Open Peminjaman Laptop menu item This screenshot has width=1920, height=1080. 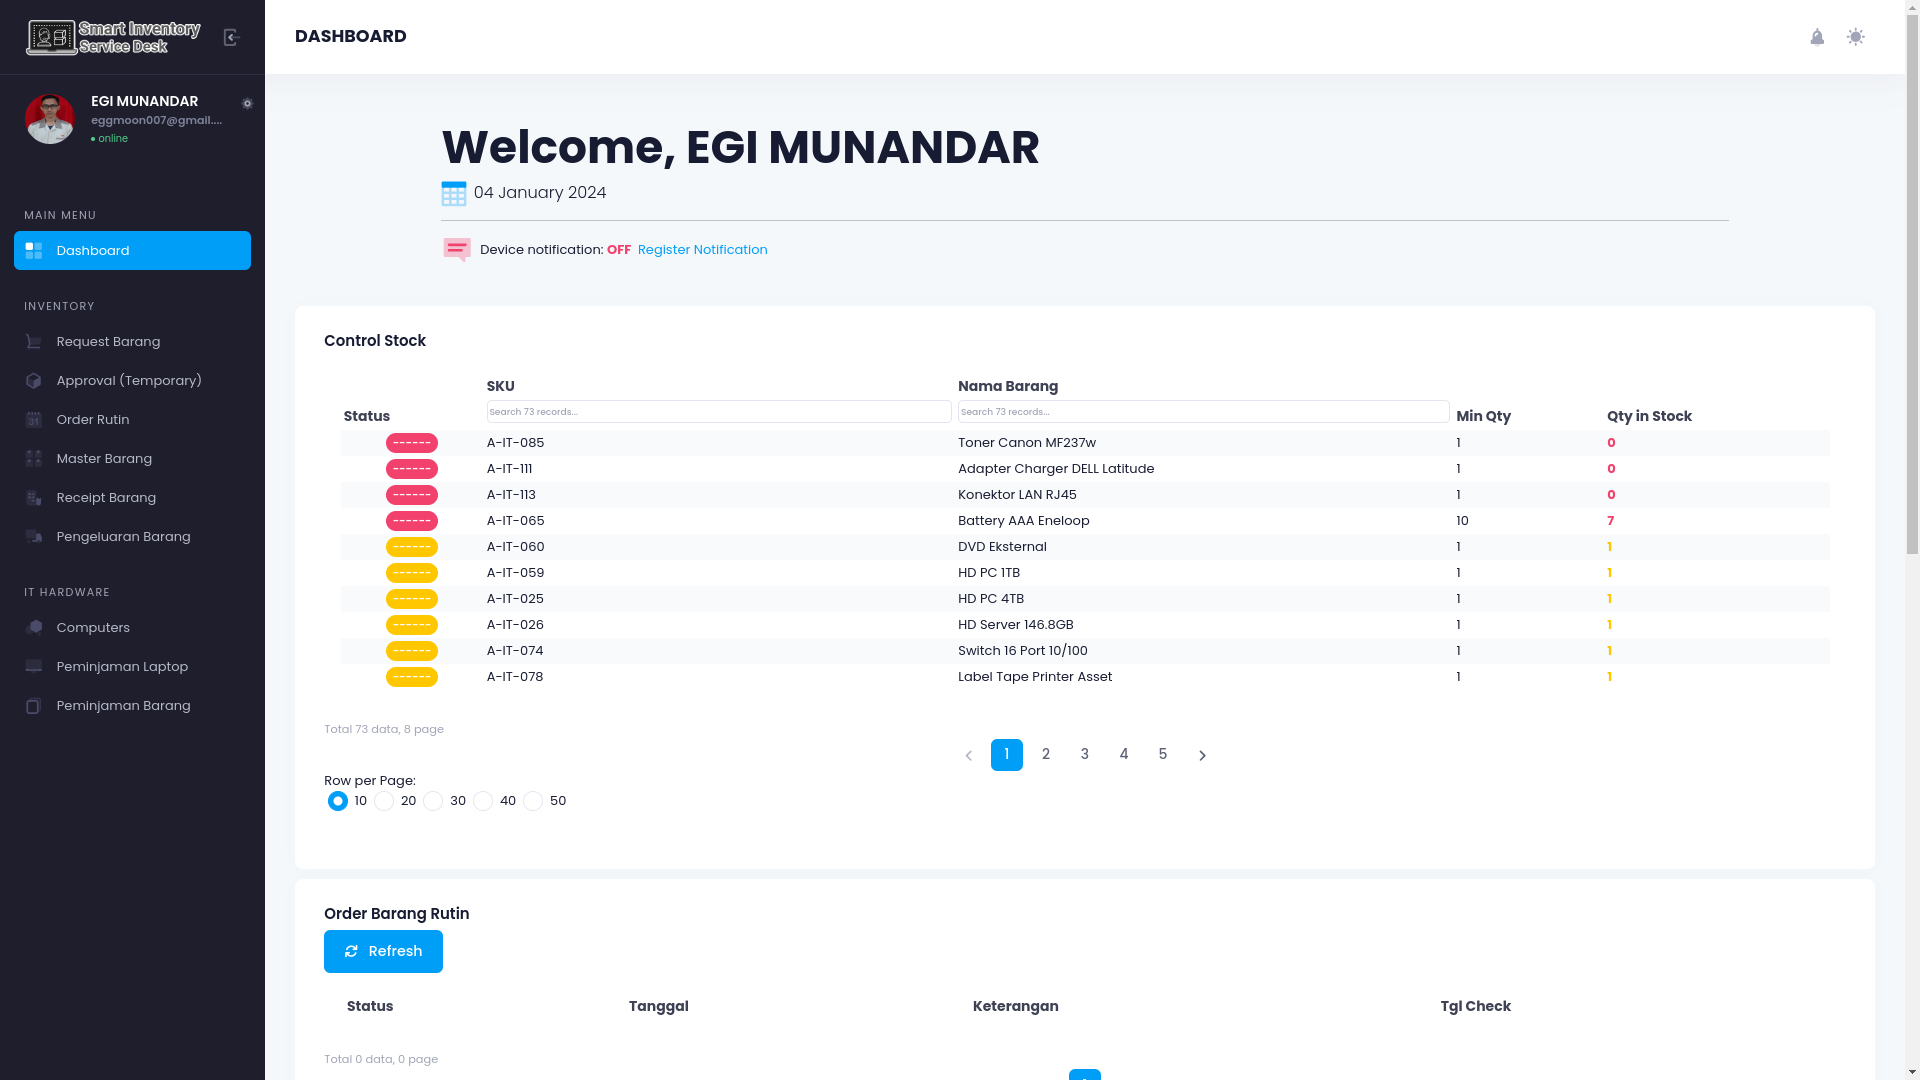pos(122,667)
